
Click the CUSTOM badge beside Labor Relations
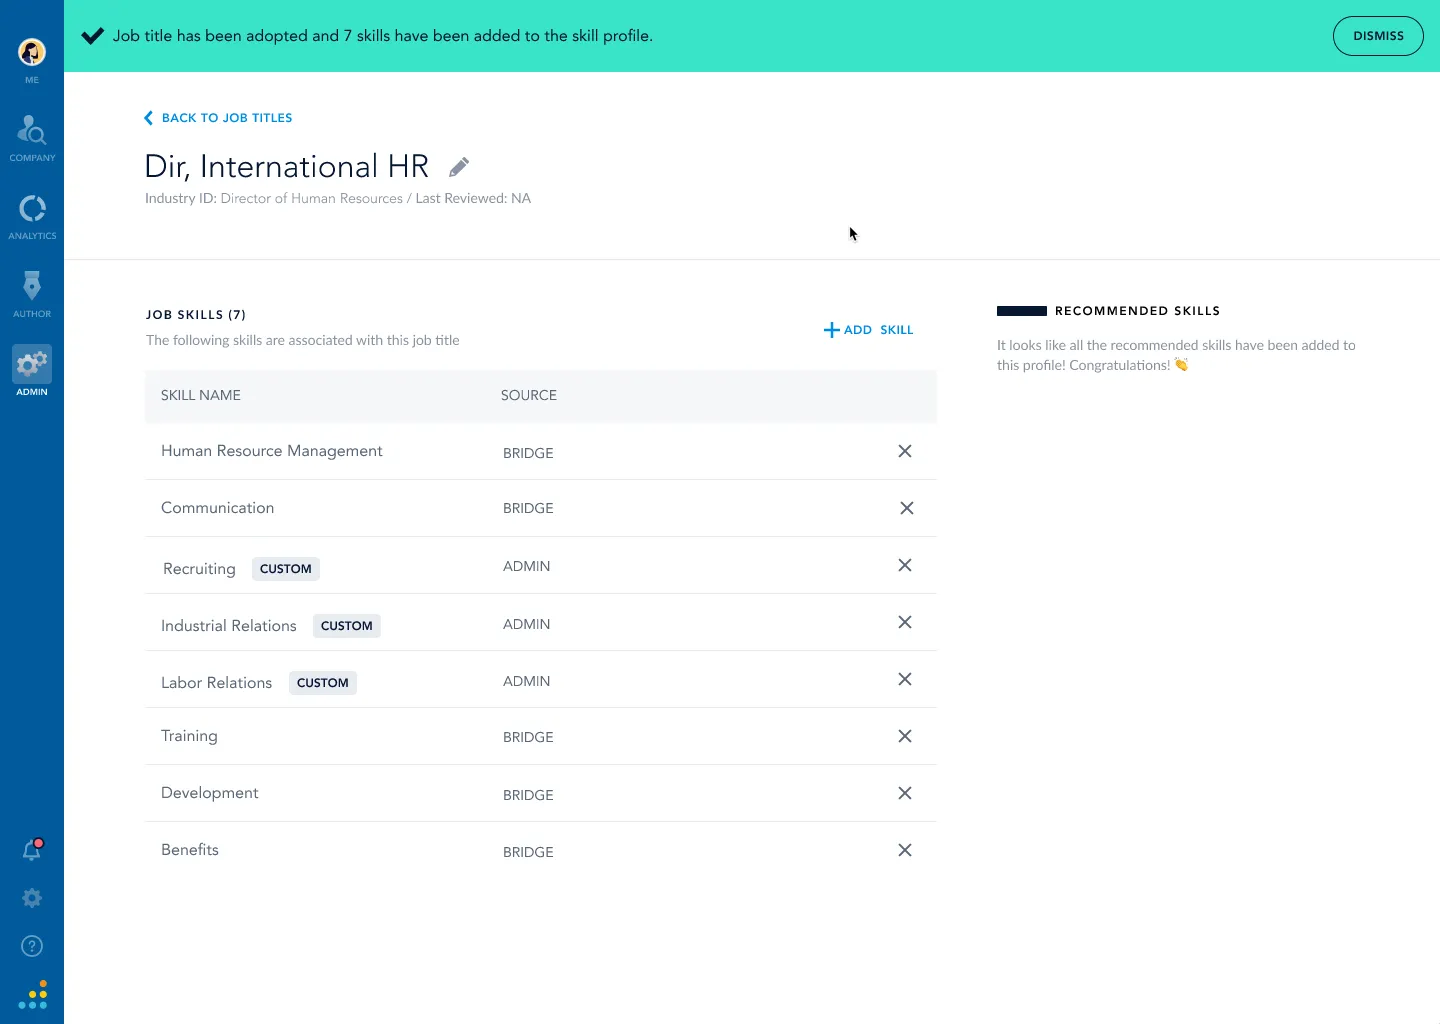pyautogui.click(x=323, y=683)
